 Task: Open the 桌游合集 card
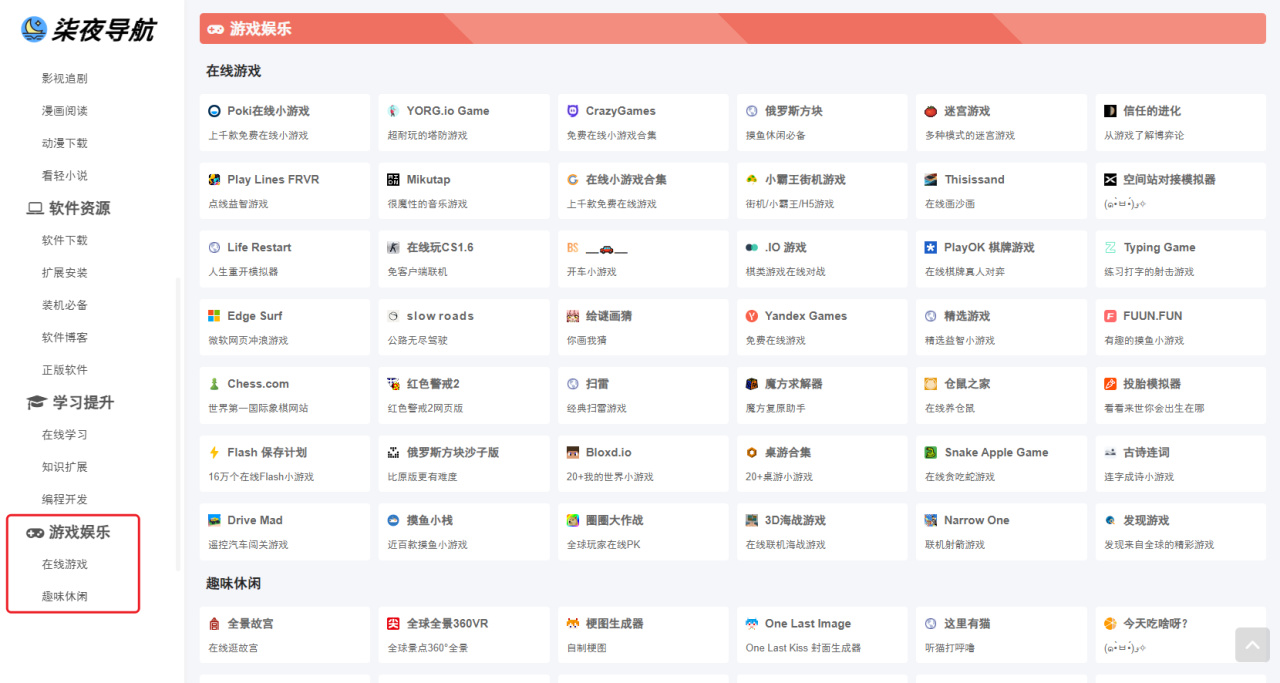(x=822, y=463)
